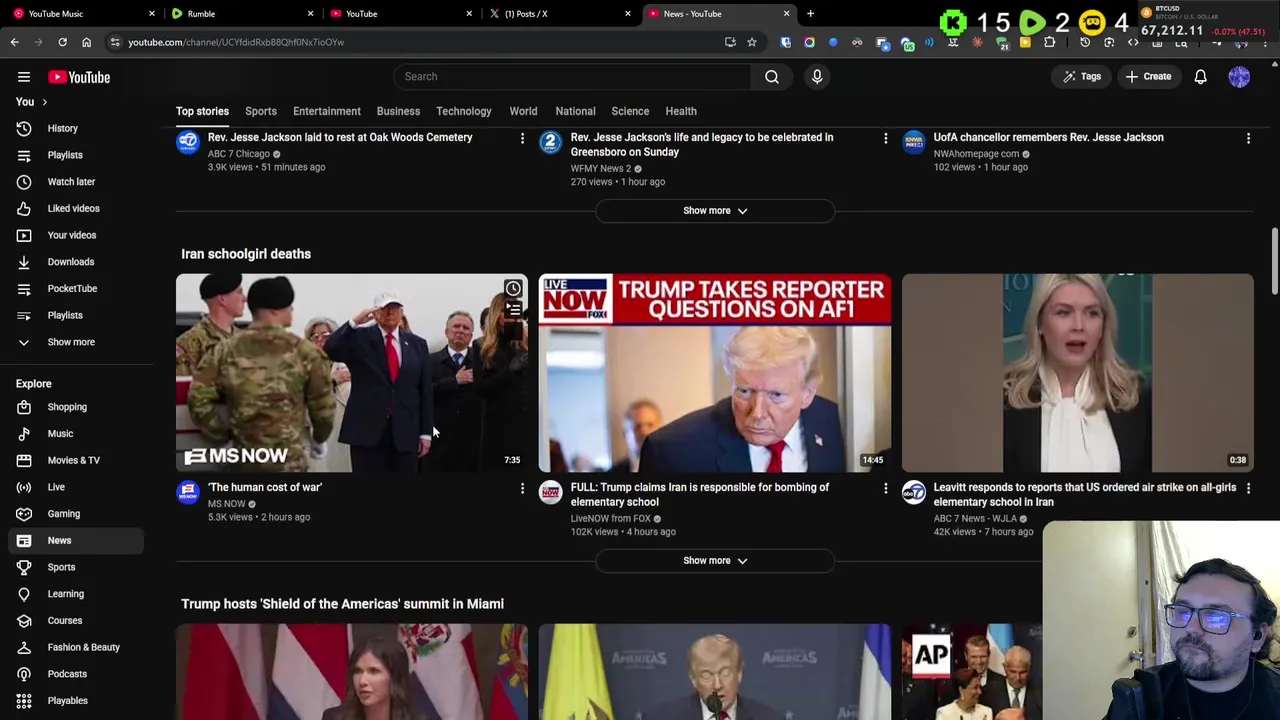Open the YouTube hamburger guide menu

[24, 77]
